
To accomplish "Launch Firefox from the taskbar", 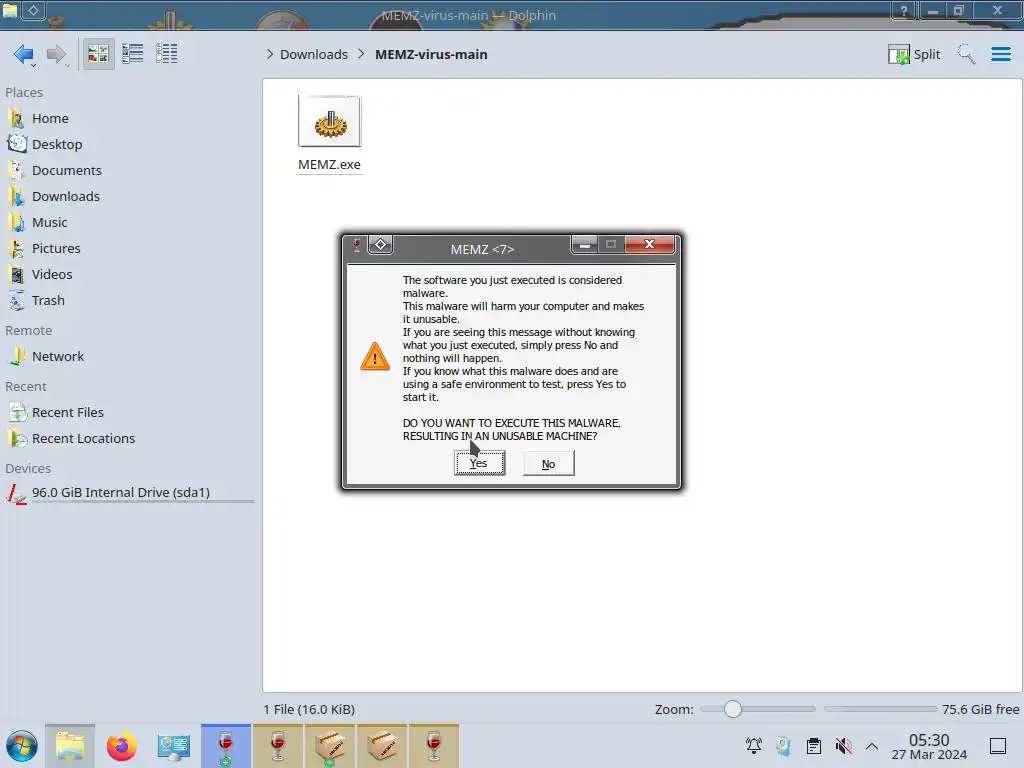I will (x=121, y=746).
